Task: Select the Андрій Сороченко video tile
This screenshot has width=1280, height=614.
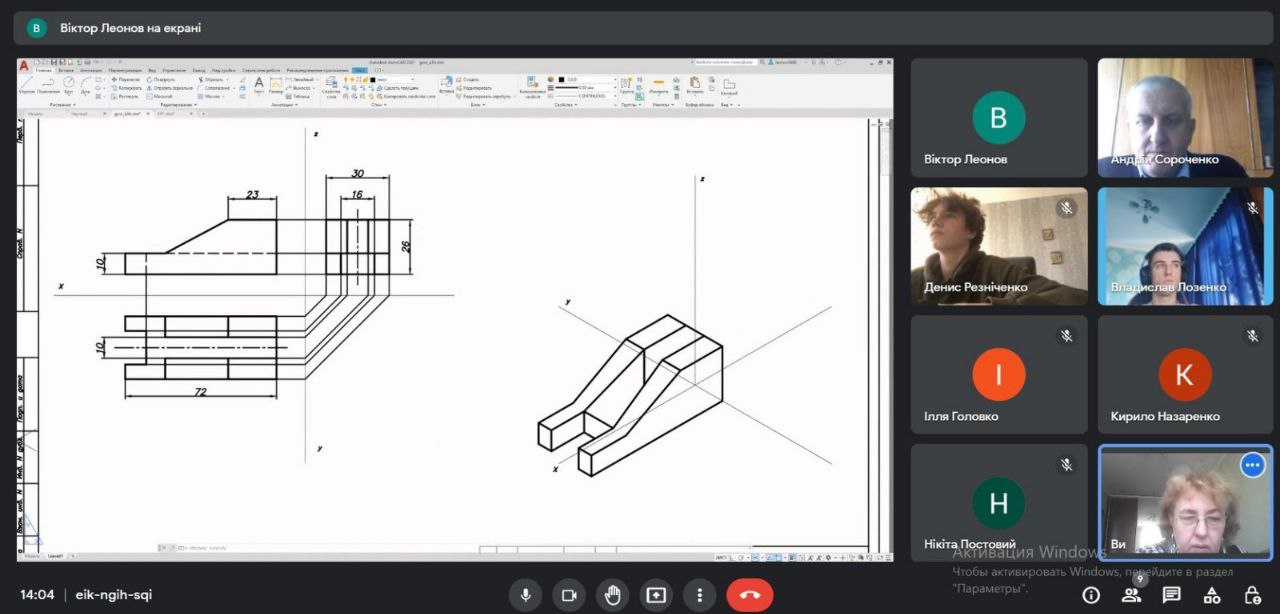Action: (1185, 118)
